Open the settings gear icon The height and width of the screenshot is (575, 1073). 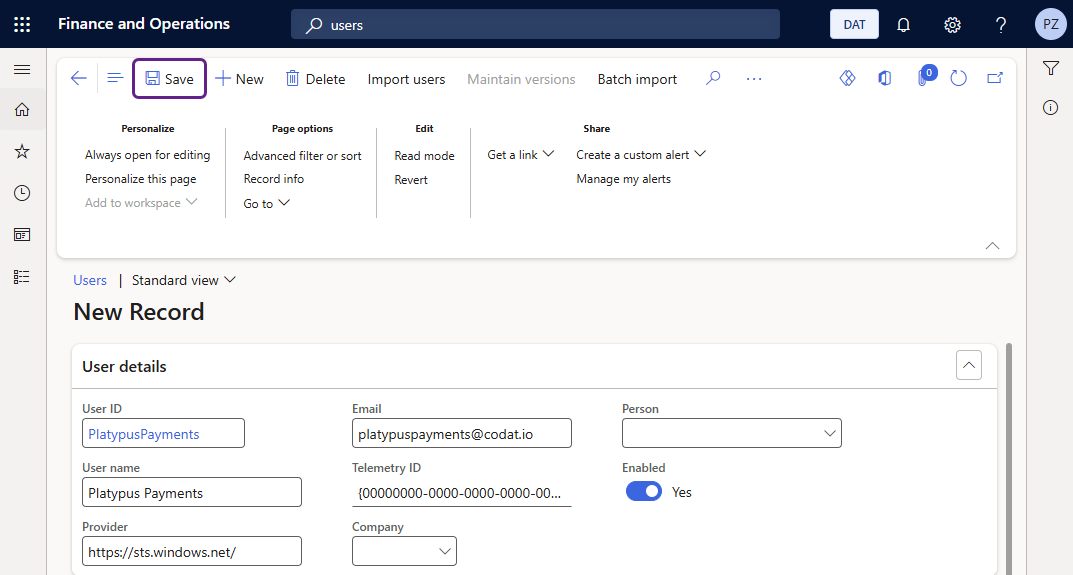952,24
